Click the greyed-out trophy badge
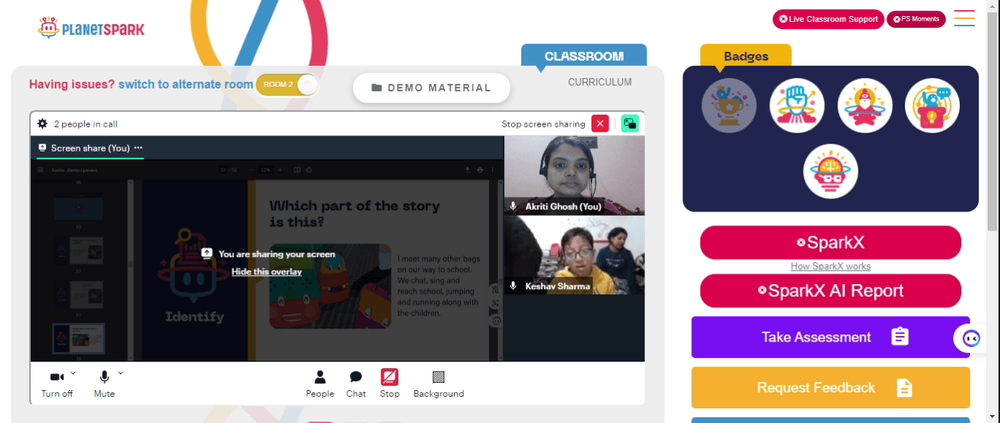The height and width of the screenshot is (423, 1000). click(x=729, y=105)
